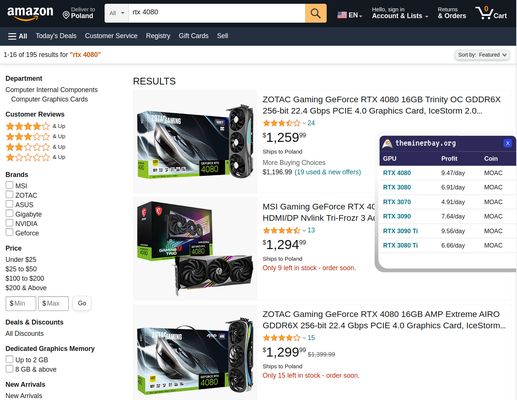Click the $ Min price input field
517x400 pixels.
(x=21, y=303)
